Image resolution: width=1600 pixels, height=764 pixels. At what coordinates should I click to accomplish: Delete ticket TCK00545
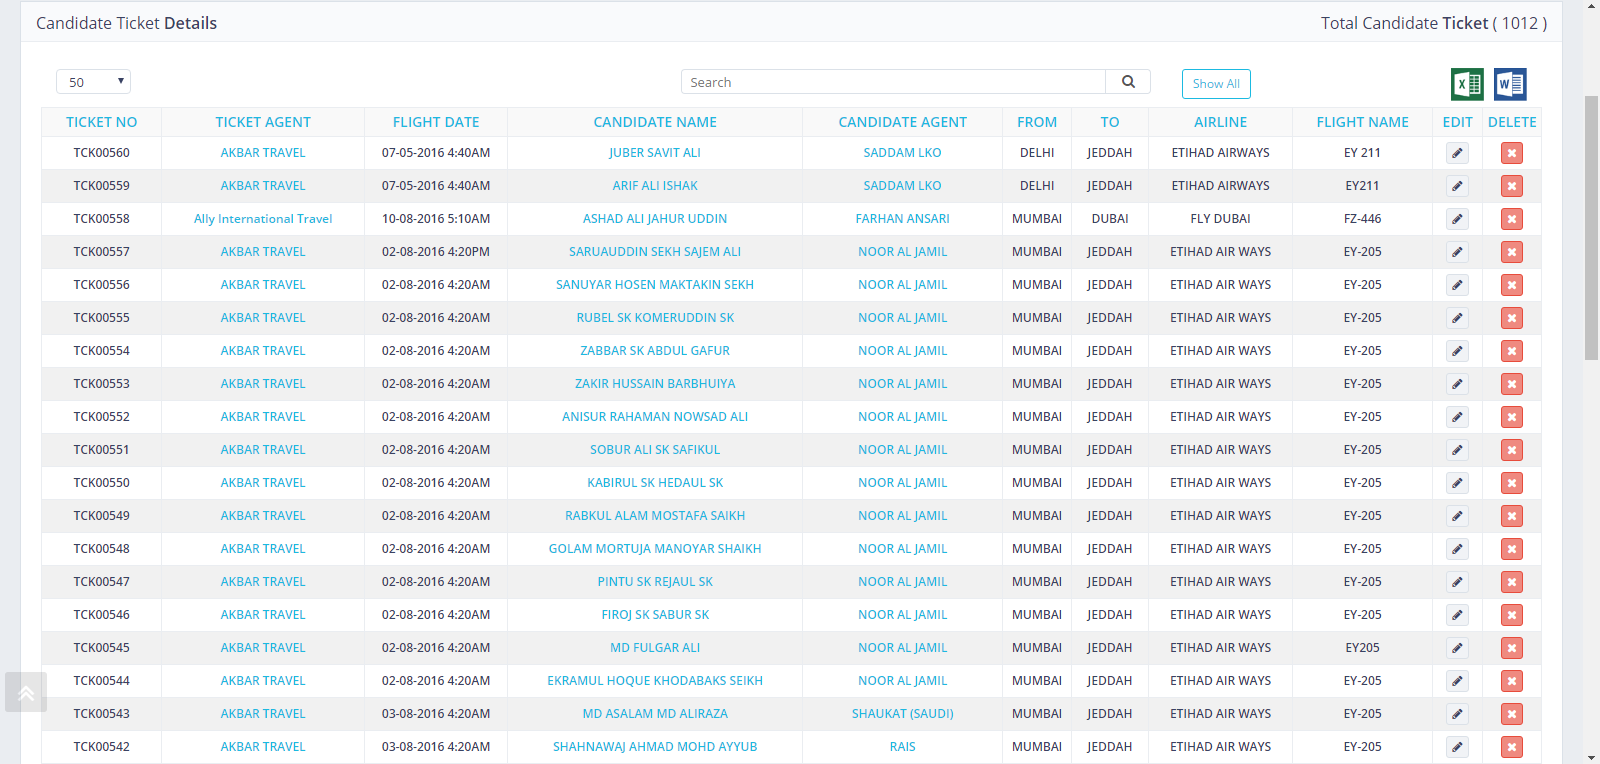tap(1512, 648)
